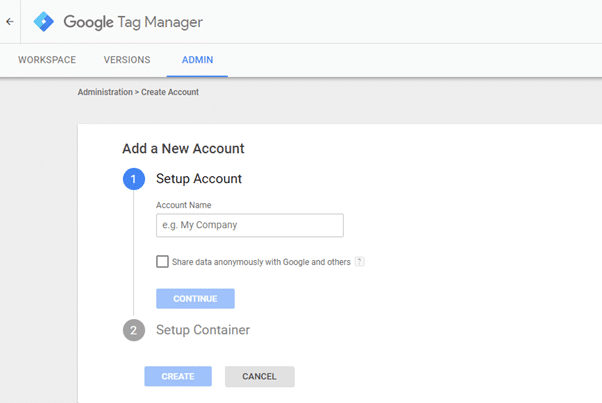Click the step 2 circle icon
This screenshot has height=403, width=602.
click(x=134, y=330)
